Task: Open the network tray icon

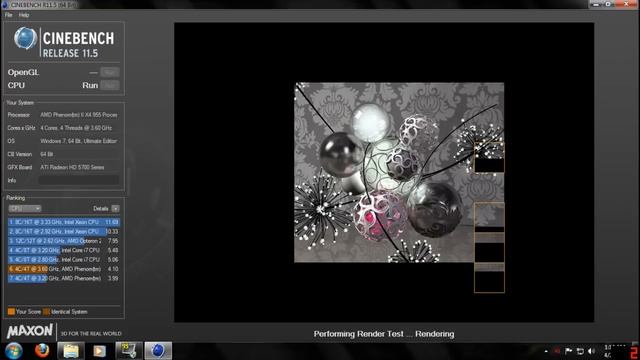Action: 580,351
